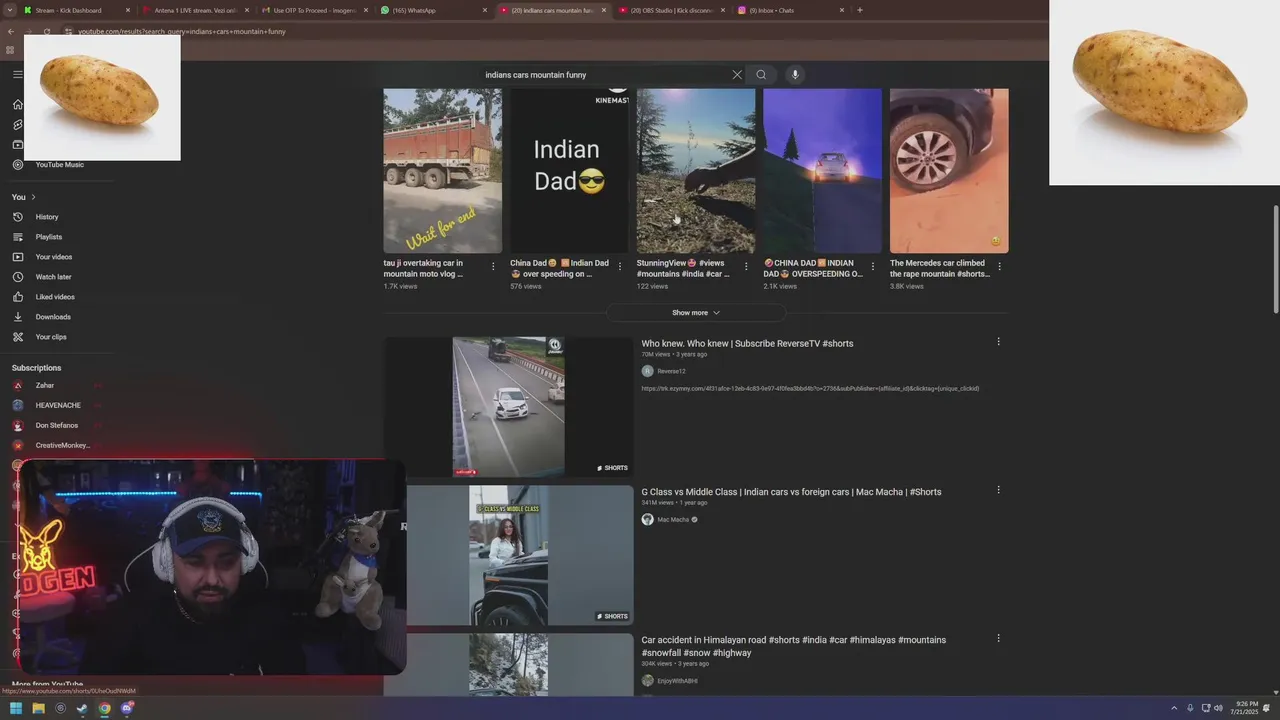
Task: Click the Subscriptions icon in sidebar
Action: (x=17, y=145)
